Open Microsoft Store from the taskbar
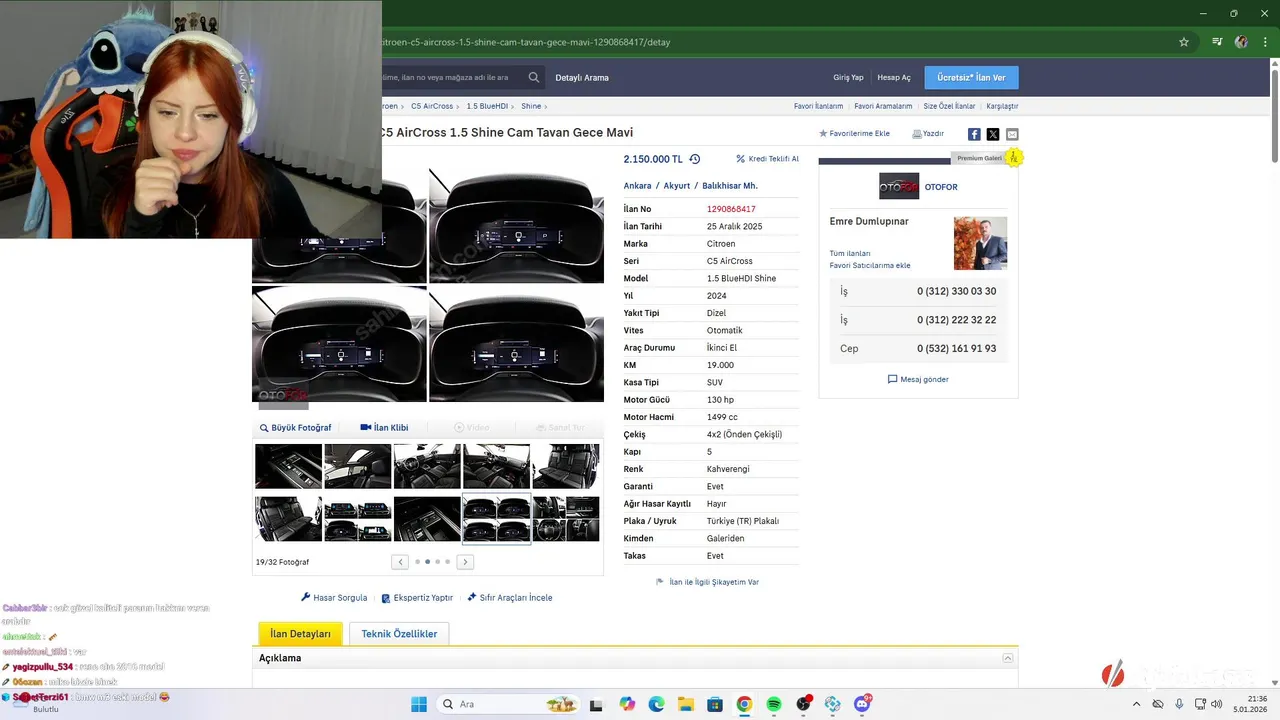 coord(715,704)
